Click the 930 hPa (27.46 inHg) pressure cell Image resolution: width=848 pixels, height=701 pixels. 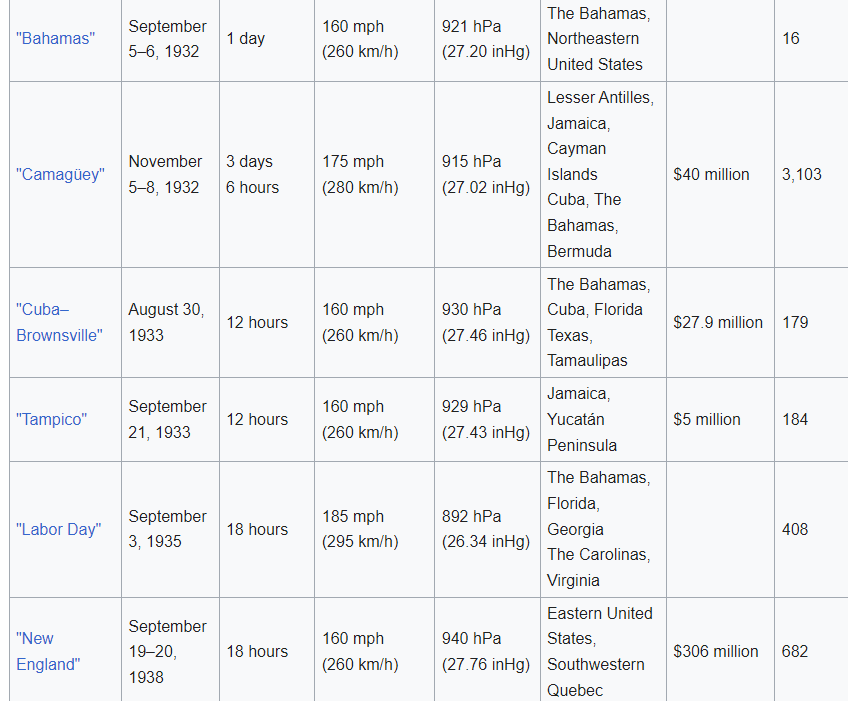(x=486, y=322)
